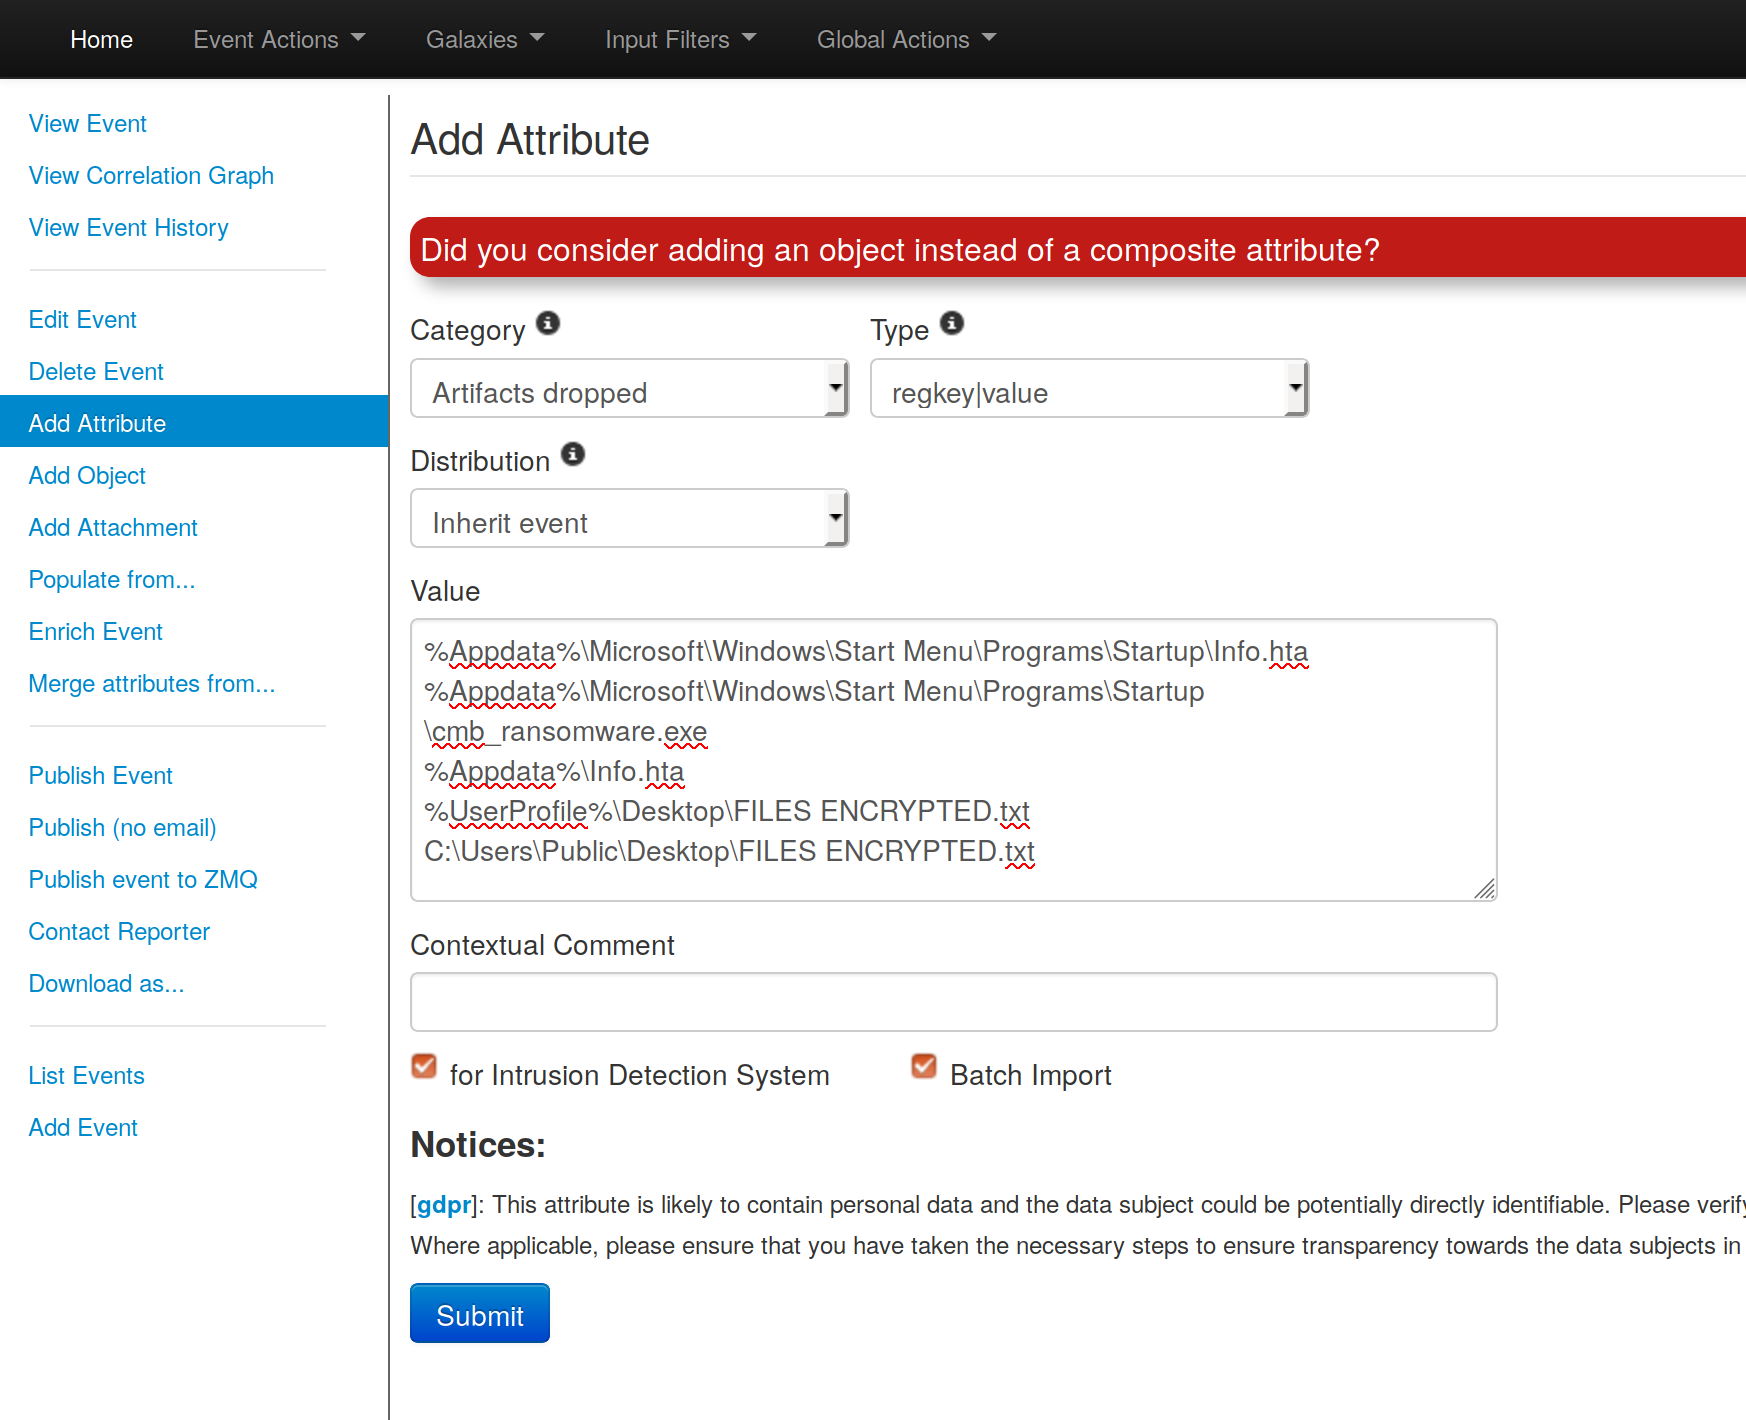This screenshot has width=1746, height=1420.
Task: Click the Distribution info icon
Action: click(x=573, y=454)
